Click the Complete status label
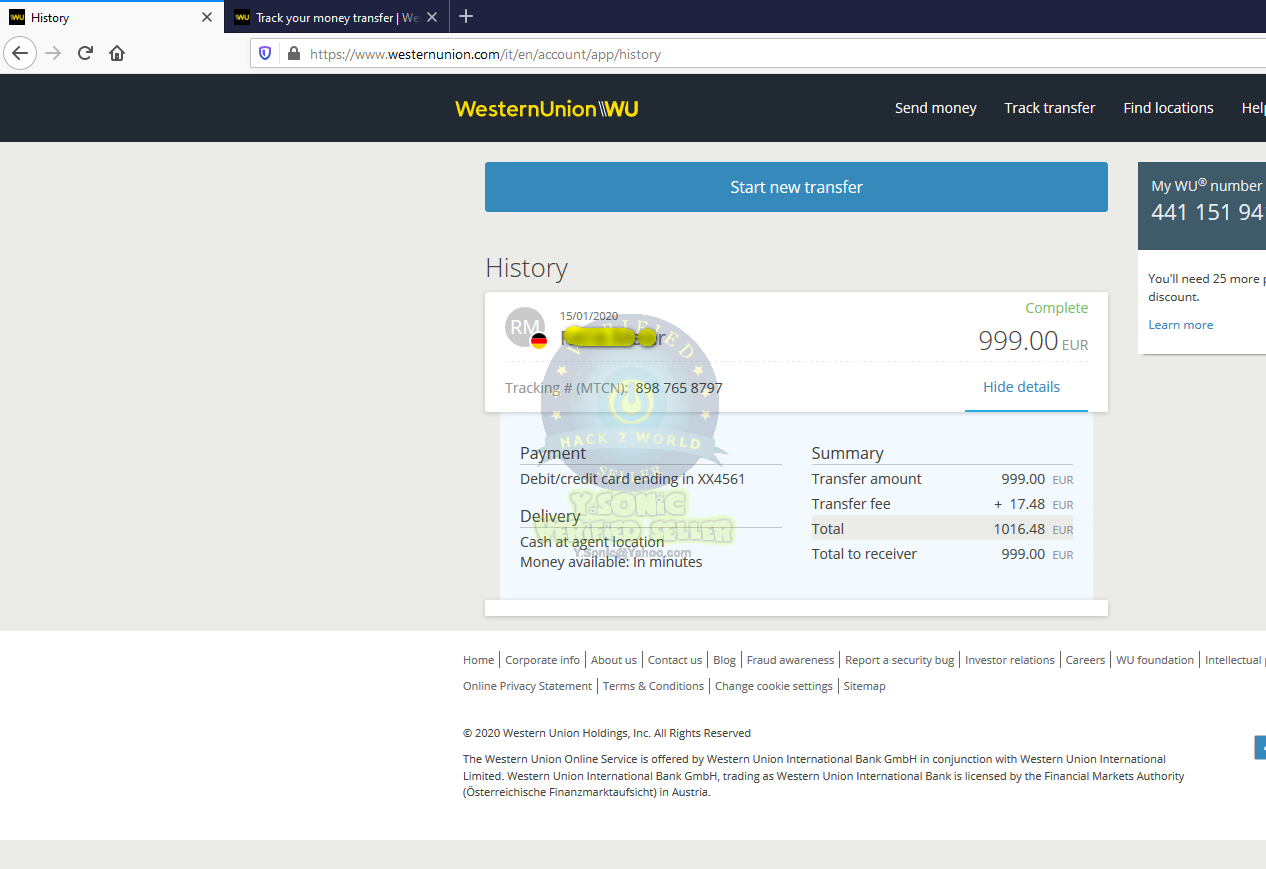Screen dimensions: 1266x869 pos(1057,308)
